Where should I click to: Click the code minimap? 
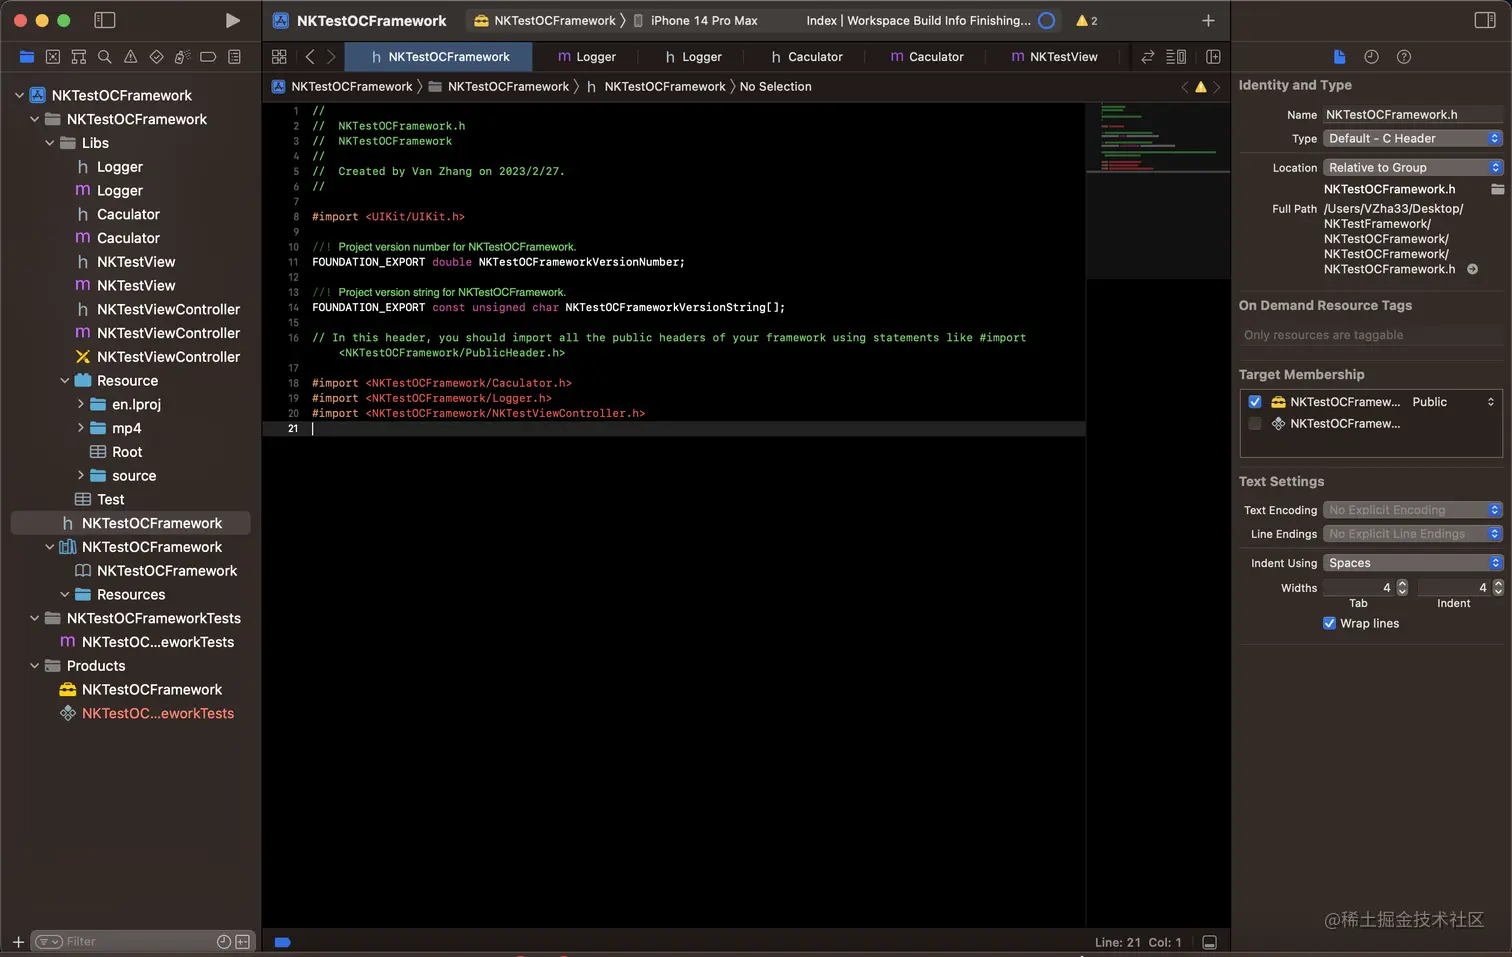click(x=1158, y=190)
